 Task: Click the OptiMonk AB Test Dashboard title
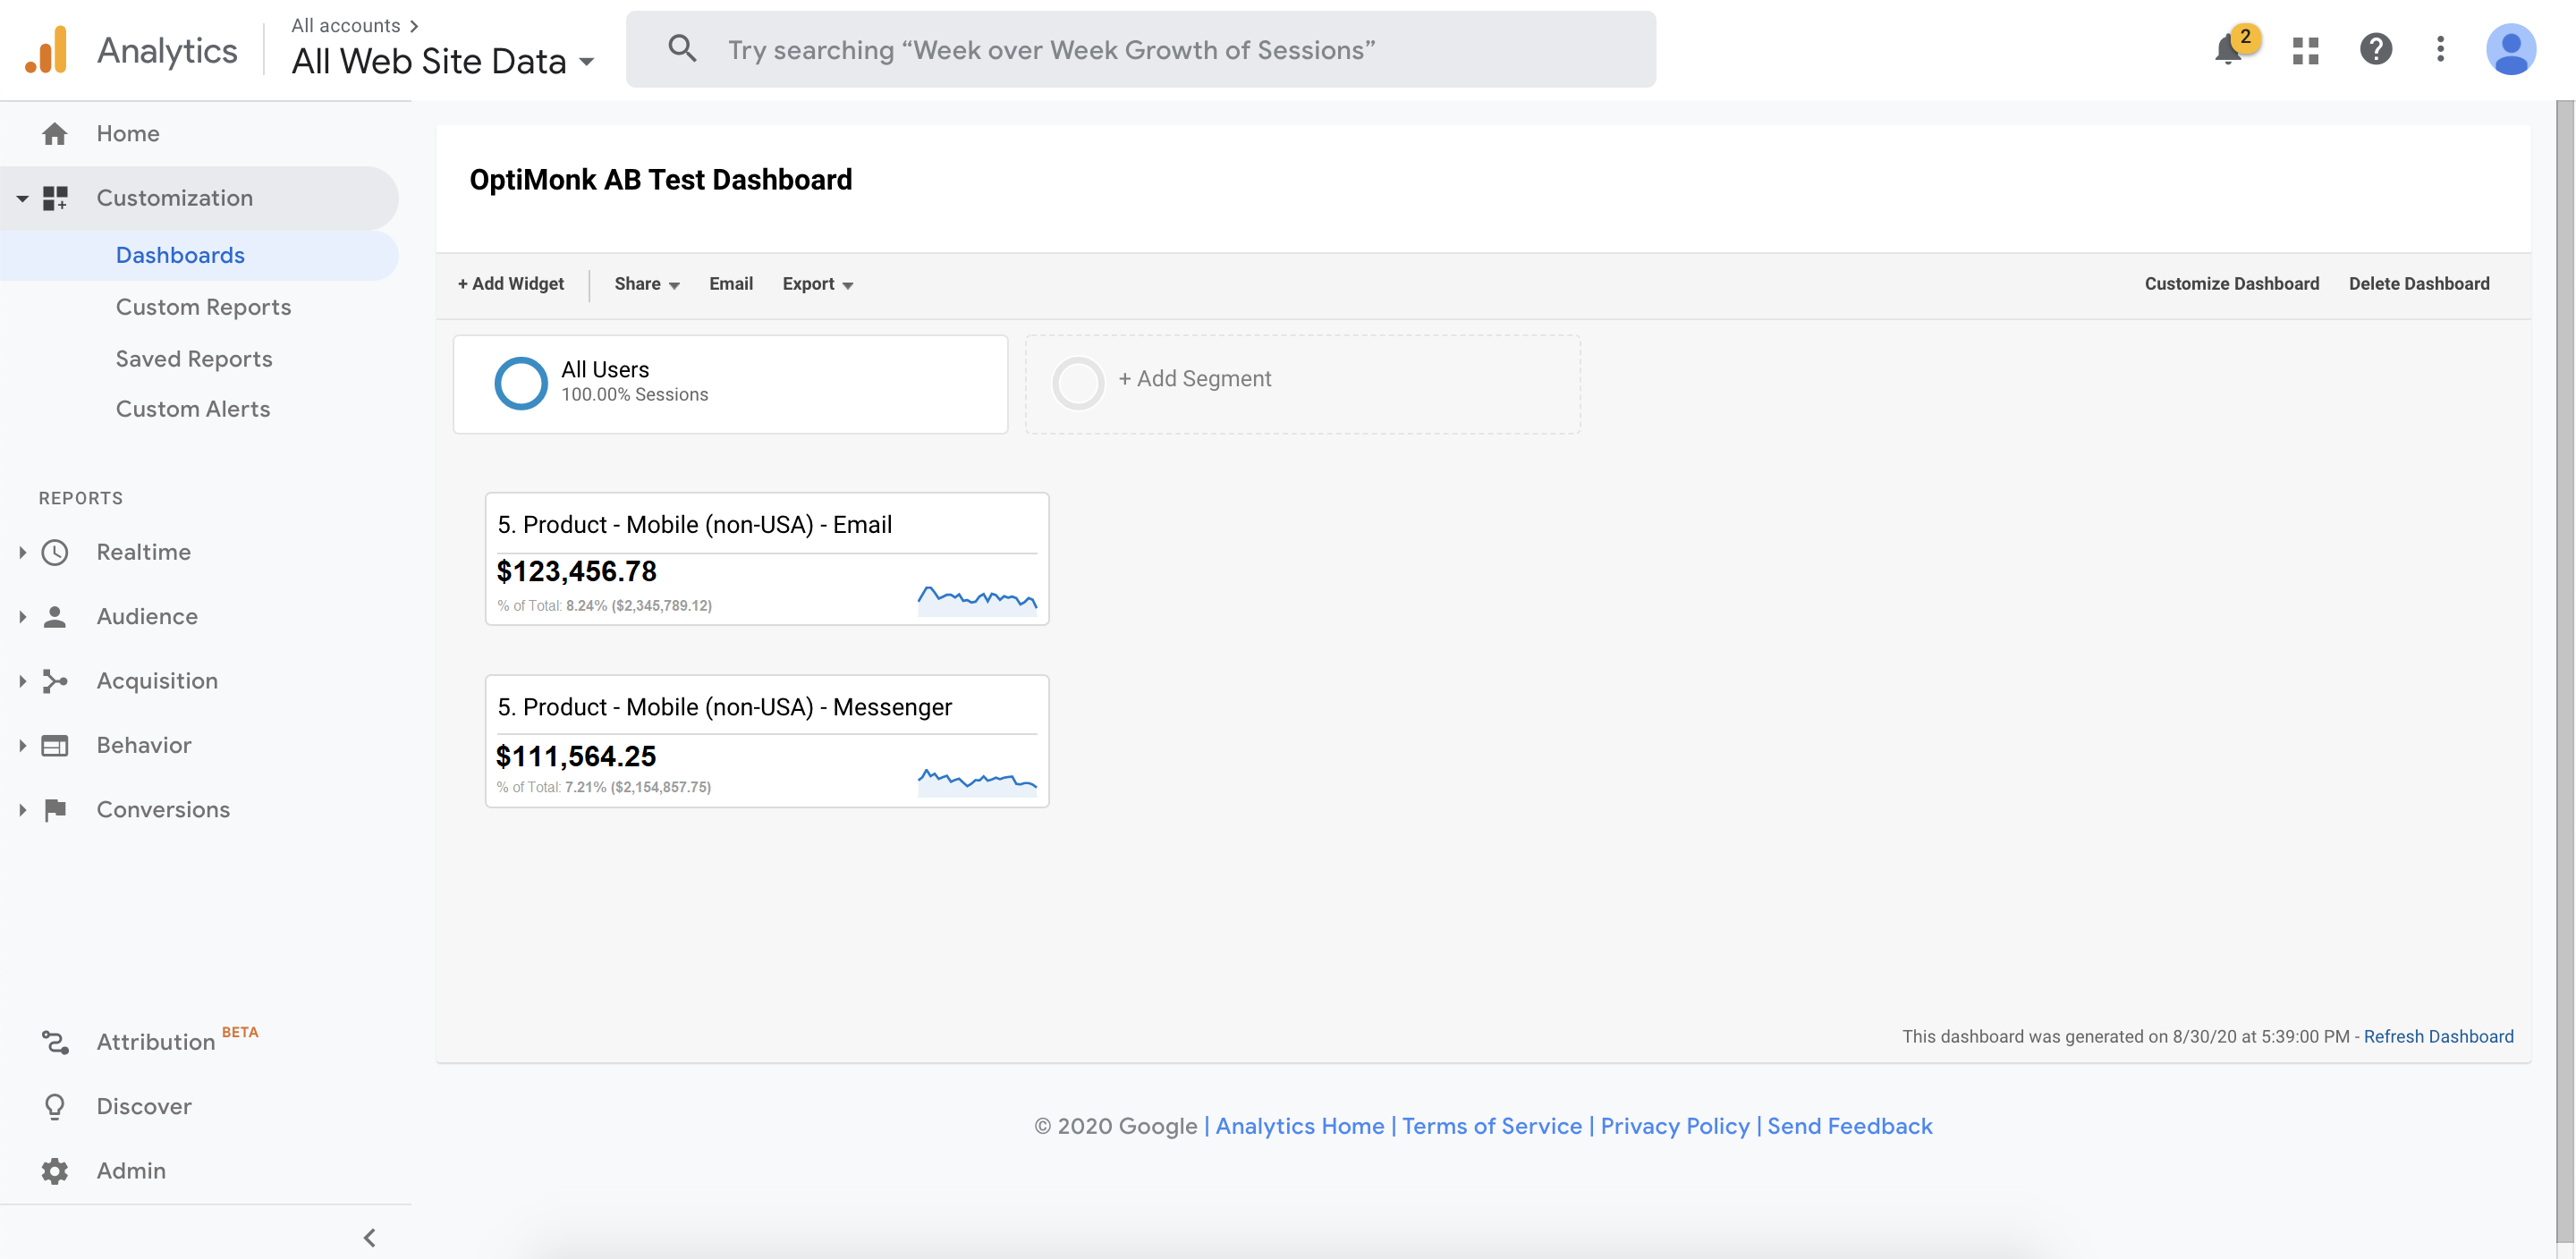[660, 180]
